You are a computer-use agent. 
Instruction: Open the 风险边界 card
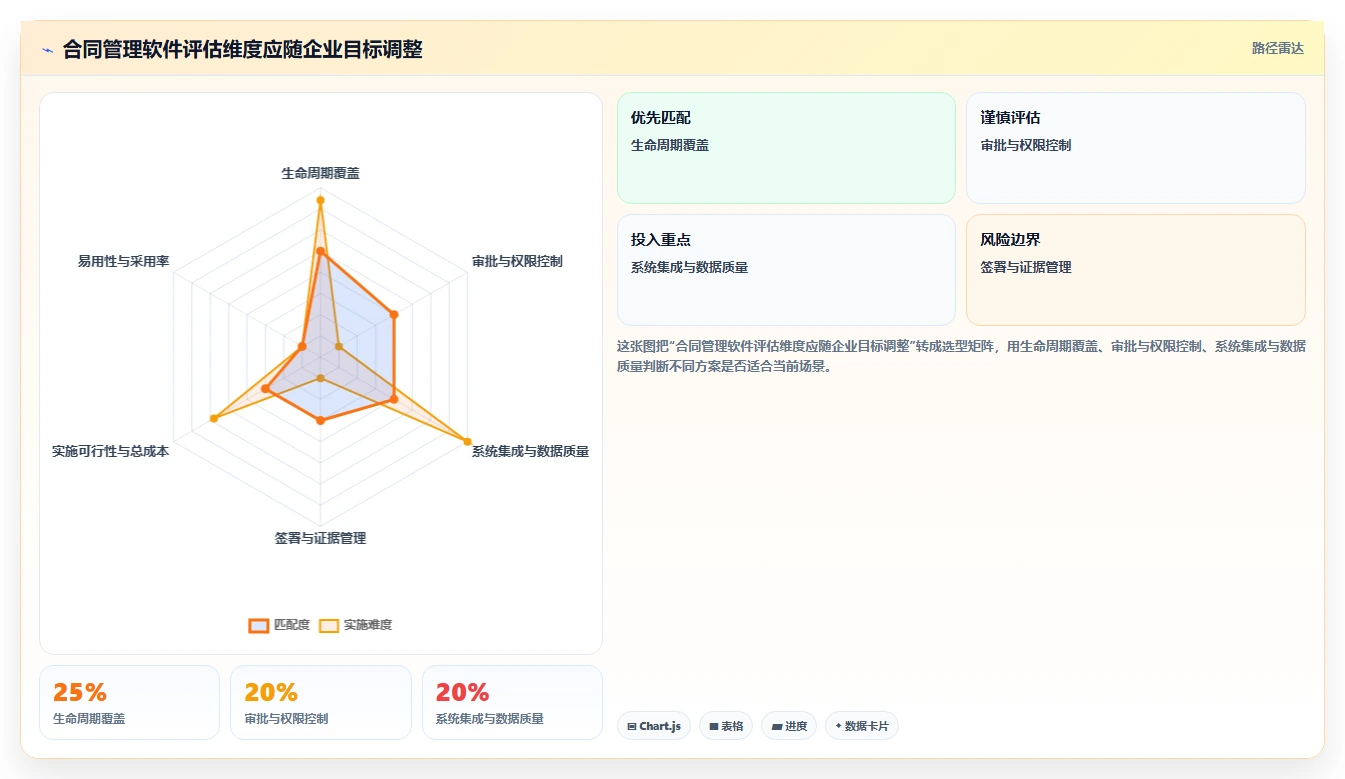(1135, 270)
